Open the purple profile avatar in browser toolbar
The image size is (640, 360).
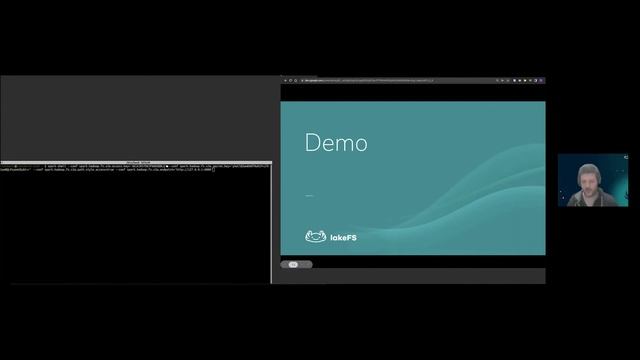pyautogui.click(x=541, y=80)
